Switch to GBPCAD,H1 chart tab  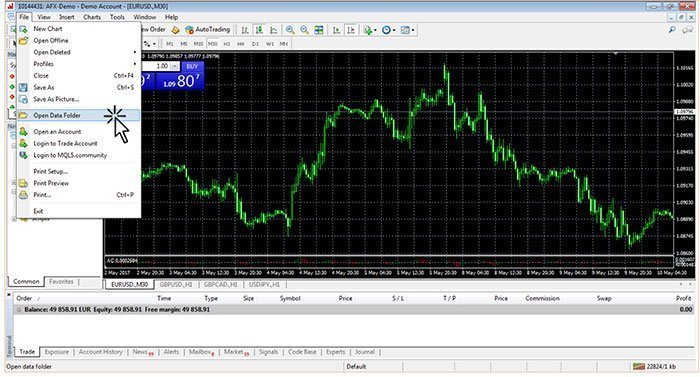pos(221,285)
